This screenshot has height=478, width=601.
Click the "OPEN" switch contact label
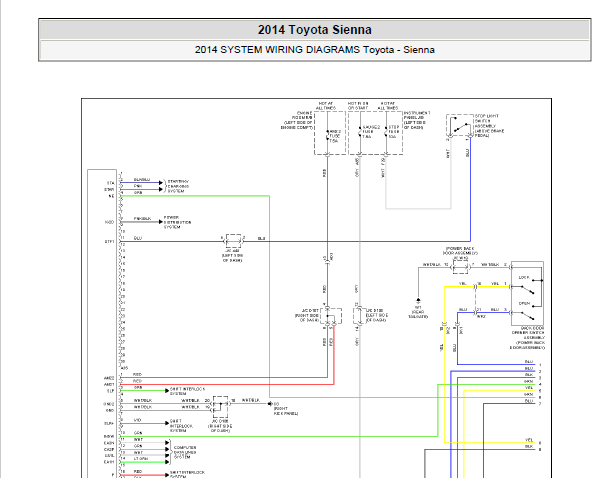click(x=524, y=303)
